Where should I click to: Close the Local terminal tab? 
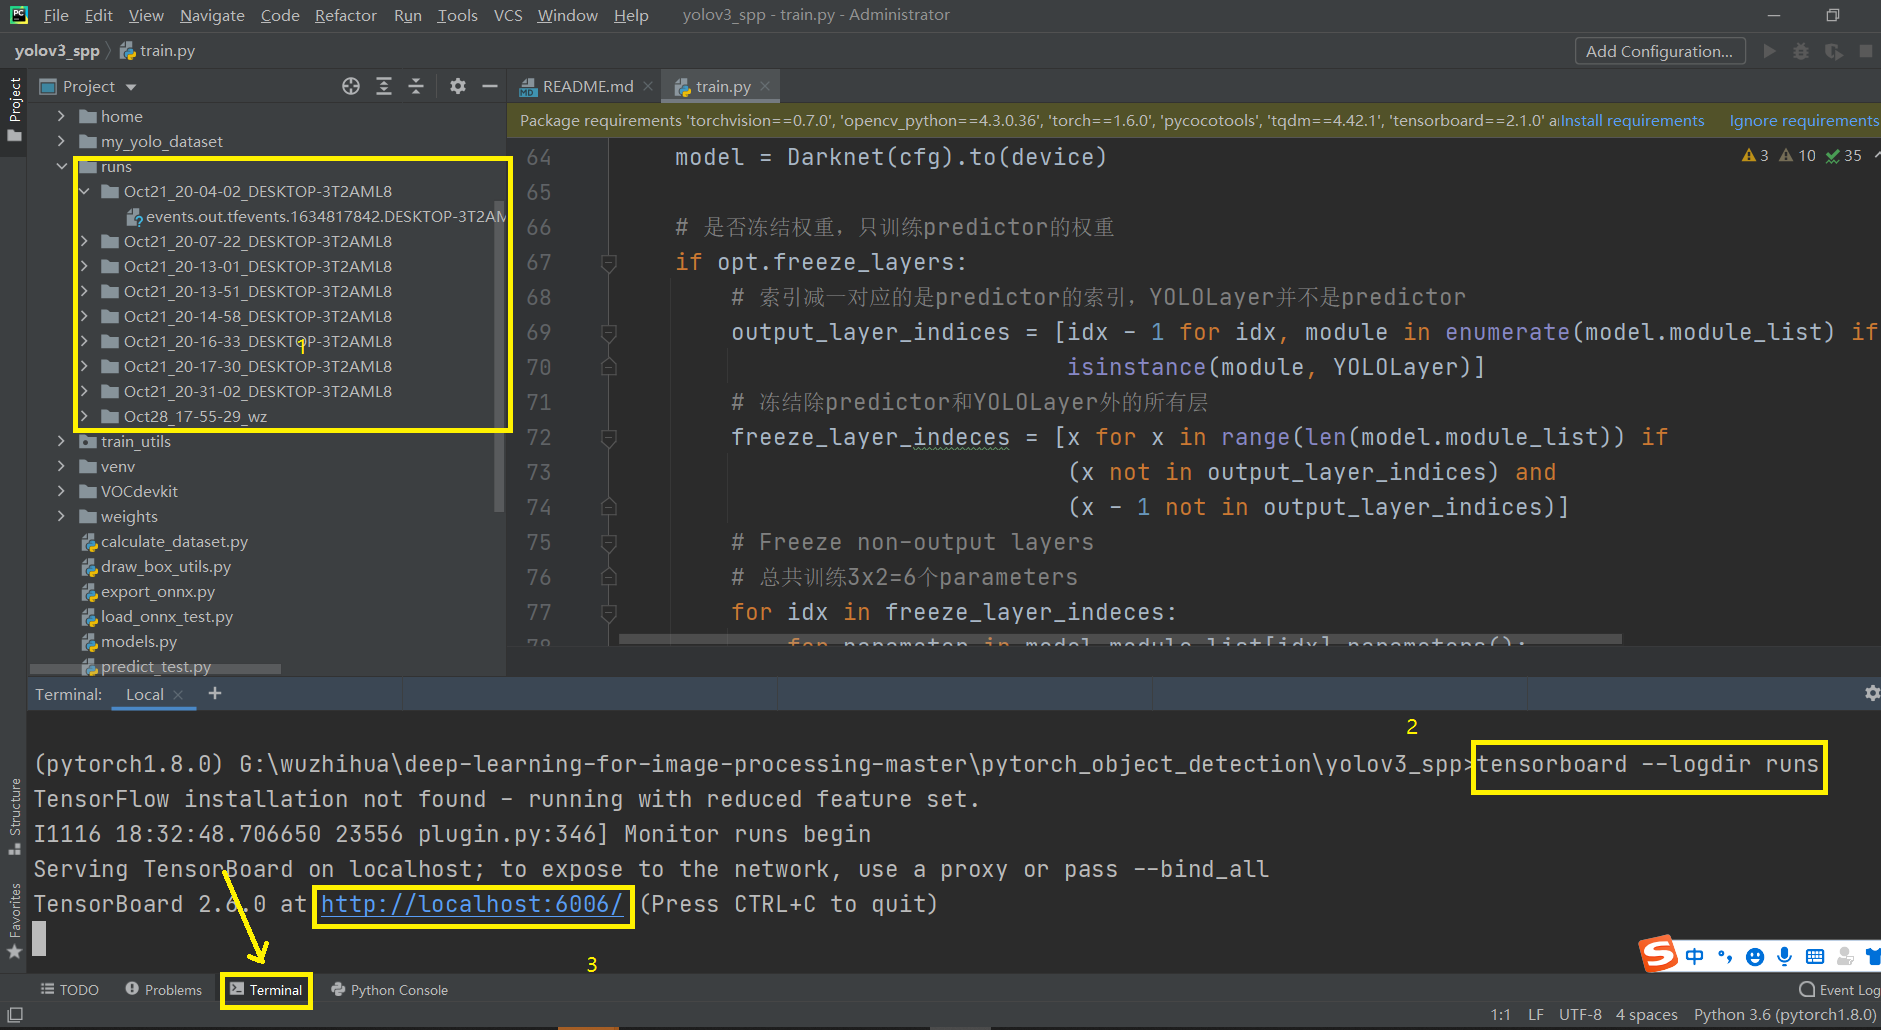(x=178, y=695)
